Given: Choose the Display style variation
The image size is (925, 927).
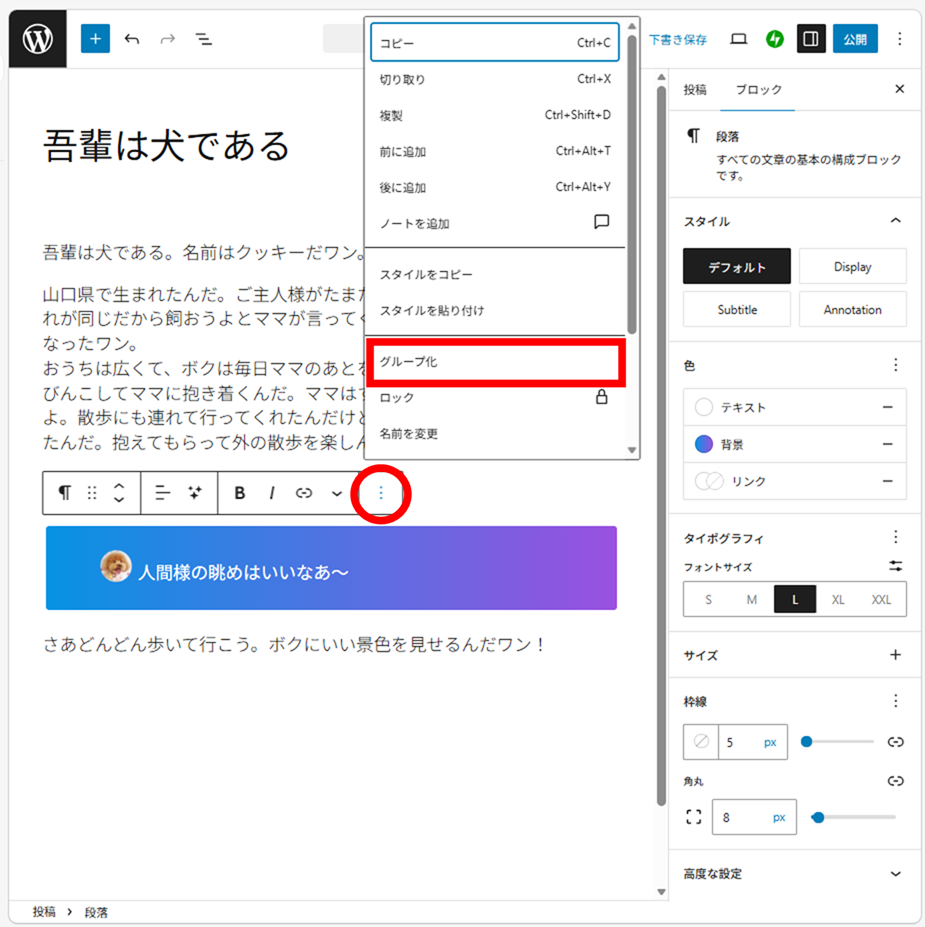Looking at the screenshot, I should pos(852,267).
